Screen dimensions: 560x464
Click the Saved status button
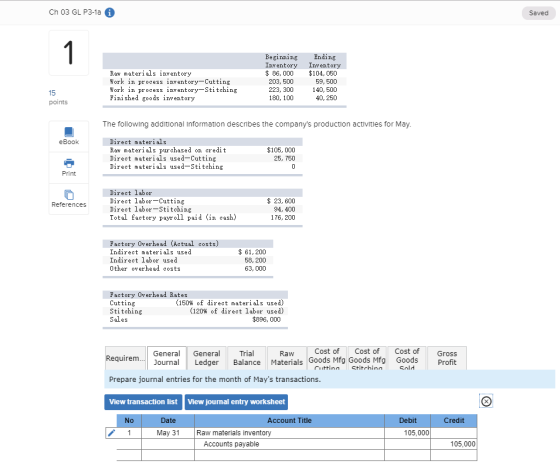click(x=539, y=13)
